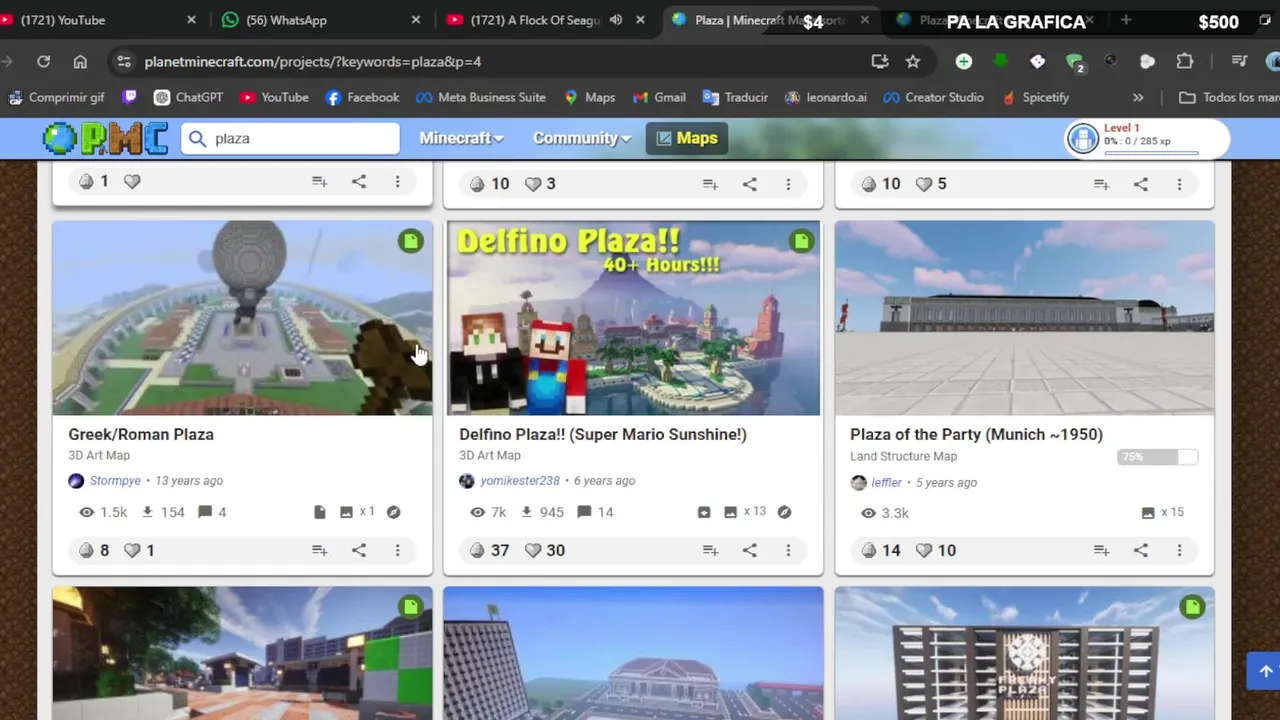Share the Greek/Roman Plaza project
This screenshot has height=720, width=1280.
coord(359,550)
